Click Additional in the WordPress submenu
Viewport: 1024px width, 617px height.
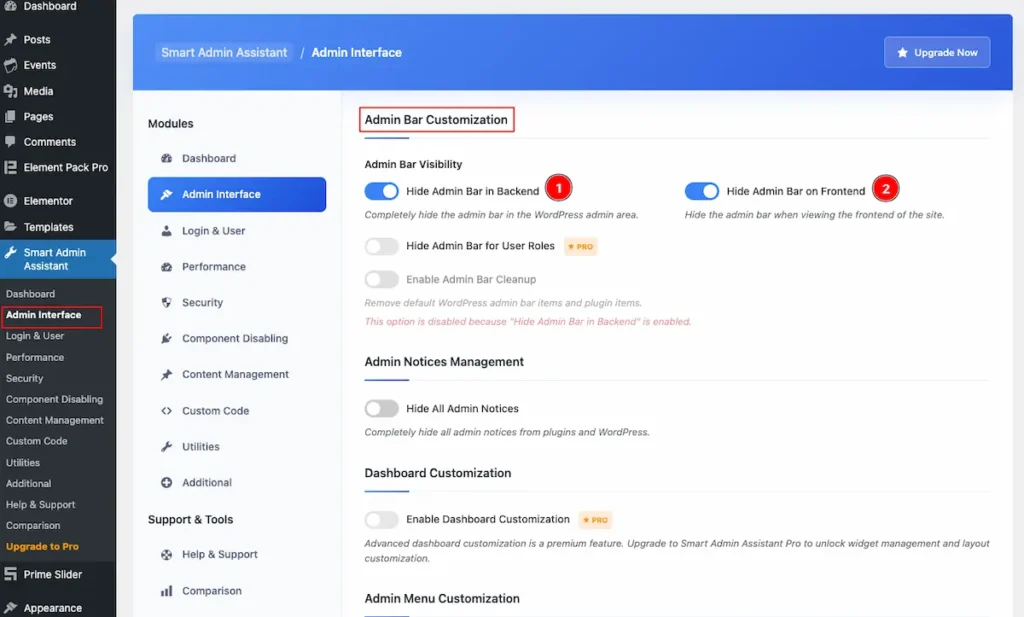tap(29, 483)
